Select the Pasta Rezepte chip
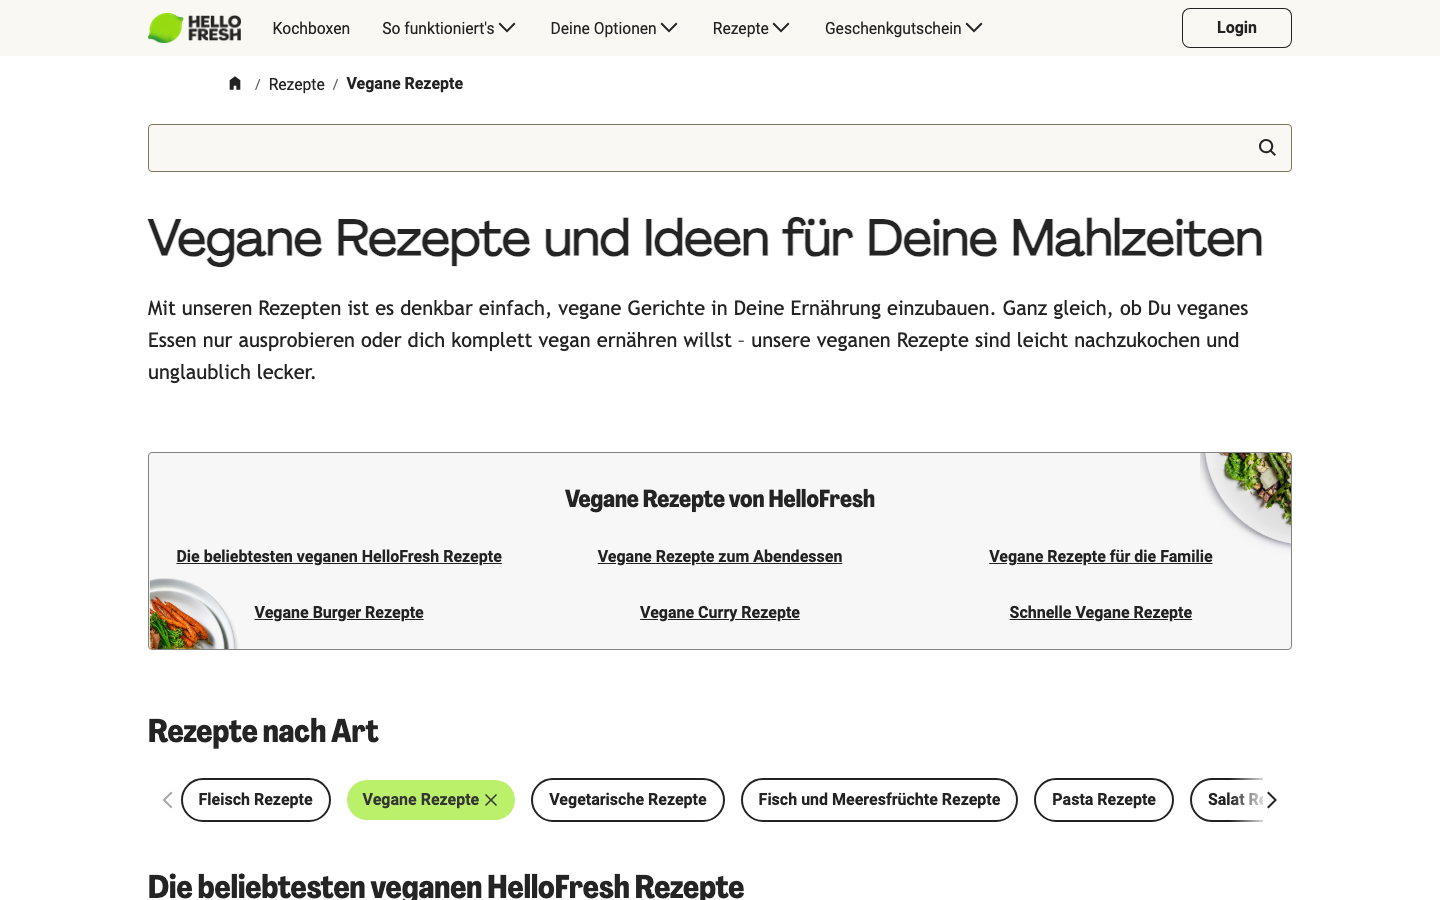Screen dimensions: 1440x900 click(1104, 800)
